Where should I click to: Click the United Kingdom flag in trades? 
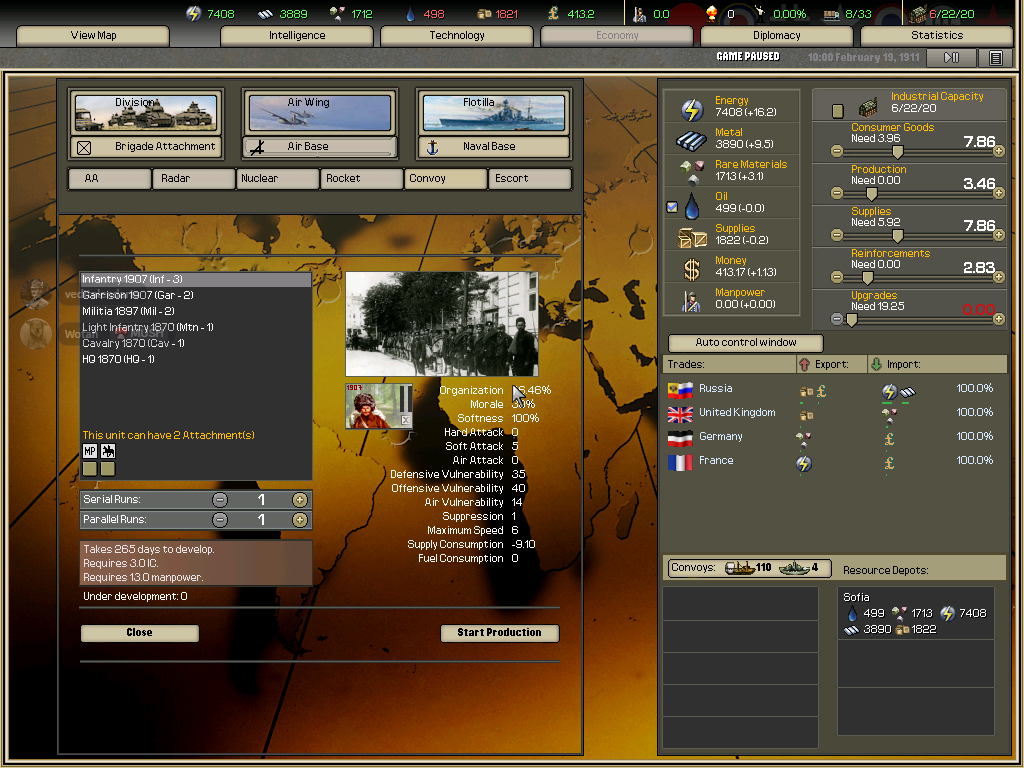(680, 414)
